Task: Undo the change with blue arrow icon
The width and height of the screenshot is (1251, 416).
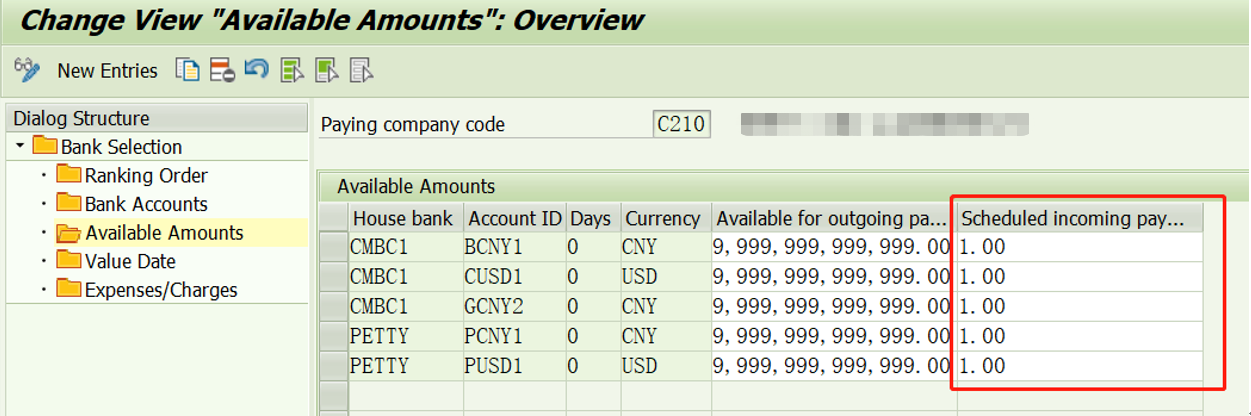Action: (256, 69)
